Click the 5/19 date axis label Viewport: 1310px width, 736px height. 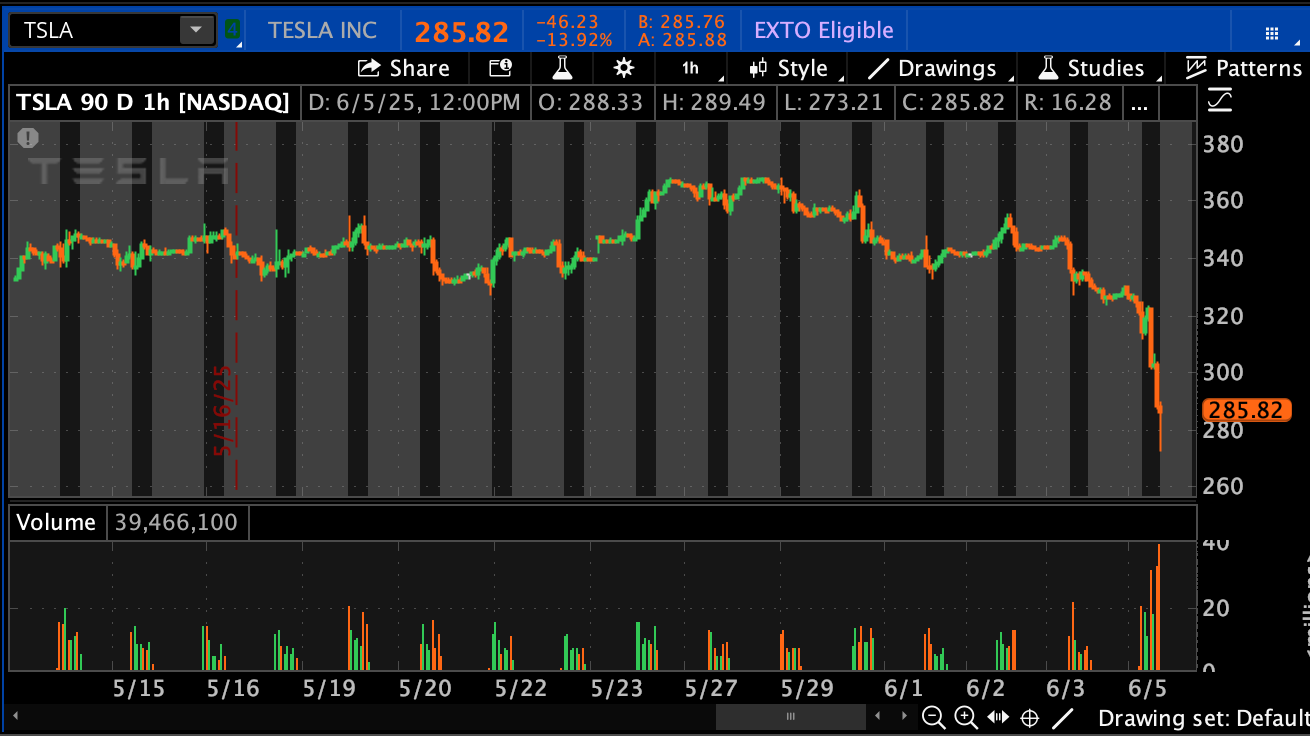click(x=329, y=689)
